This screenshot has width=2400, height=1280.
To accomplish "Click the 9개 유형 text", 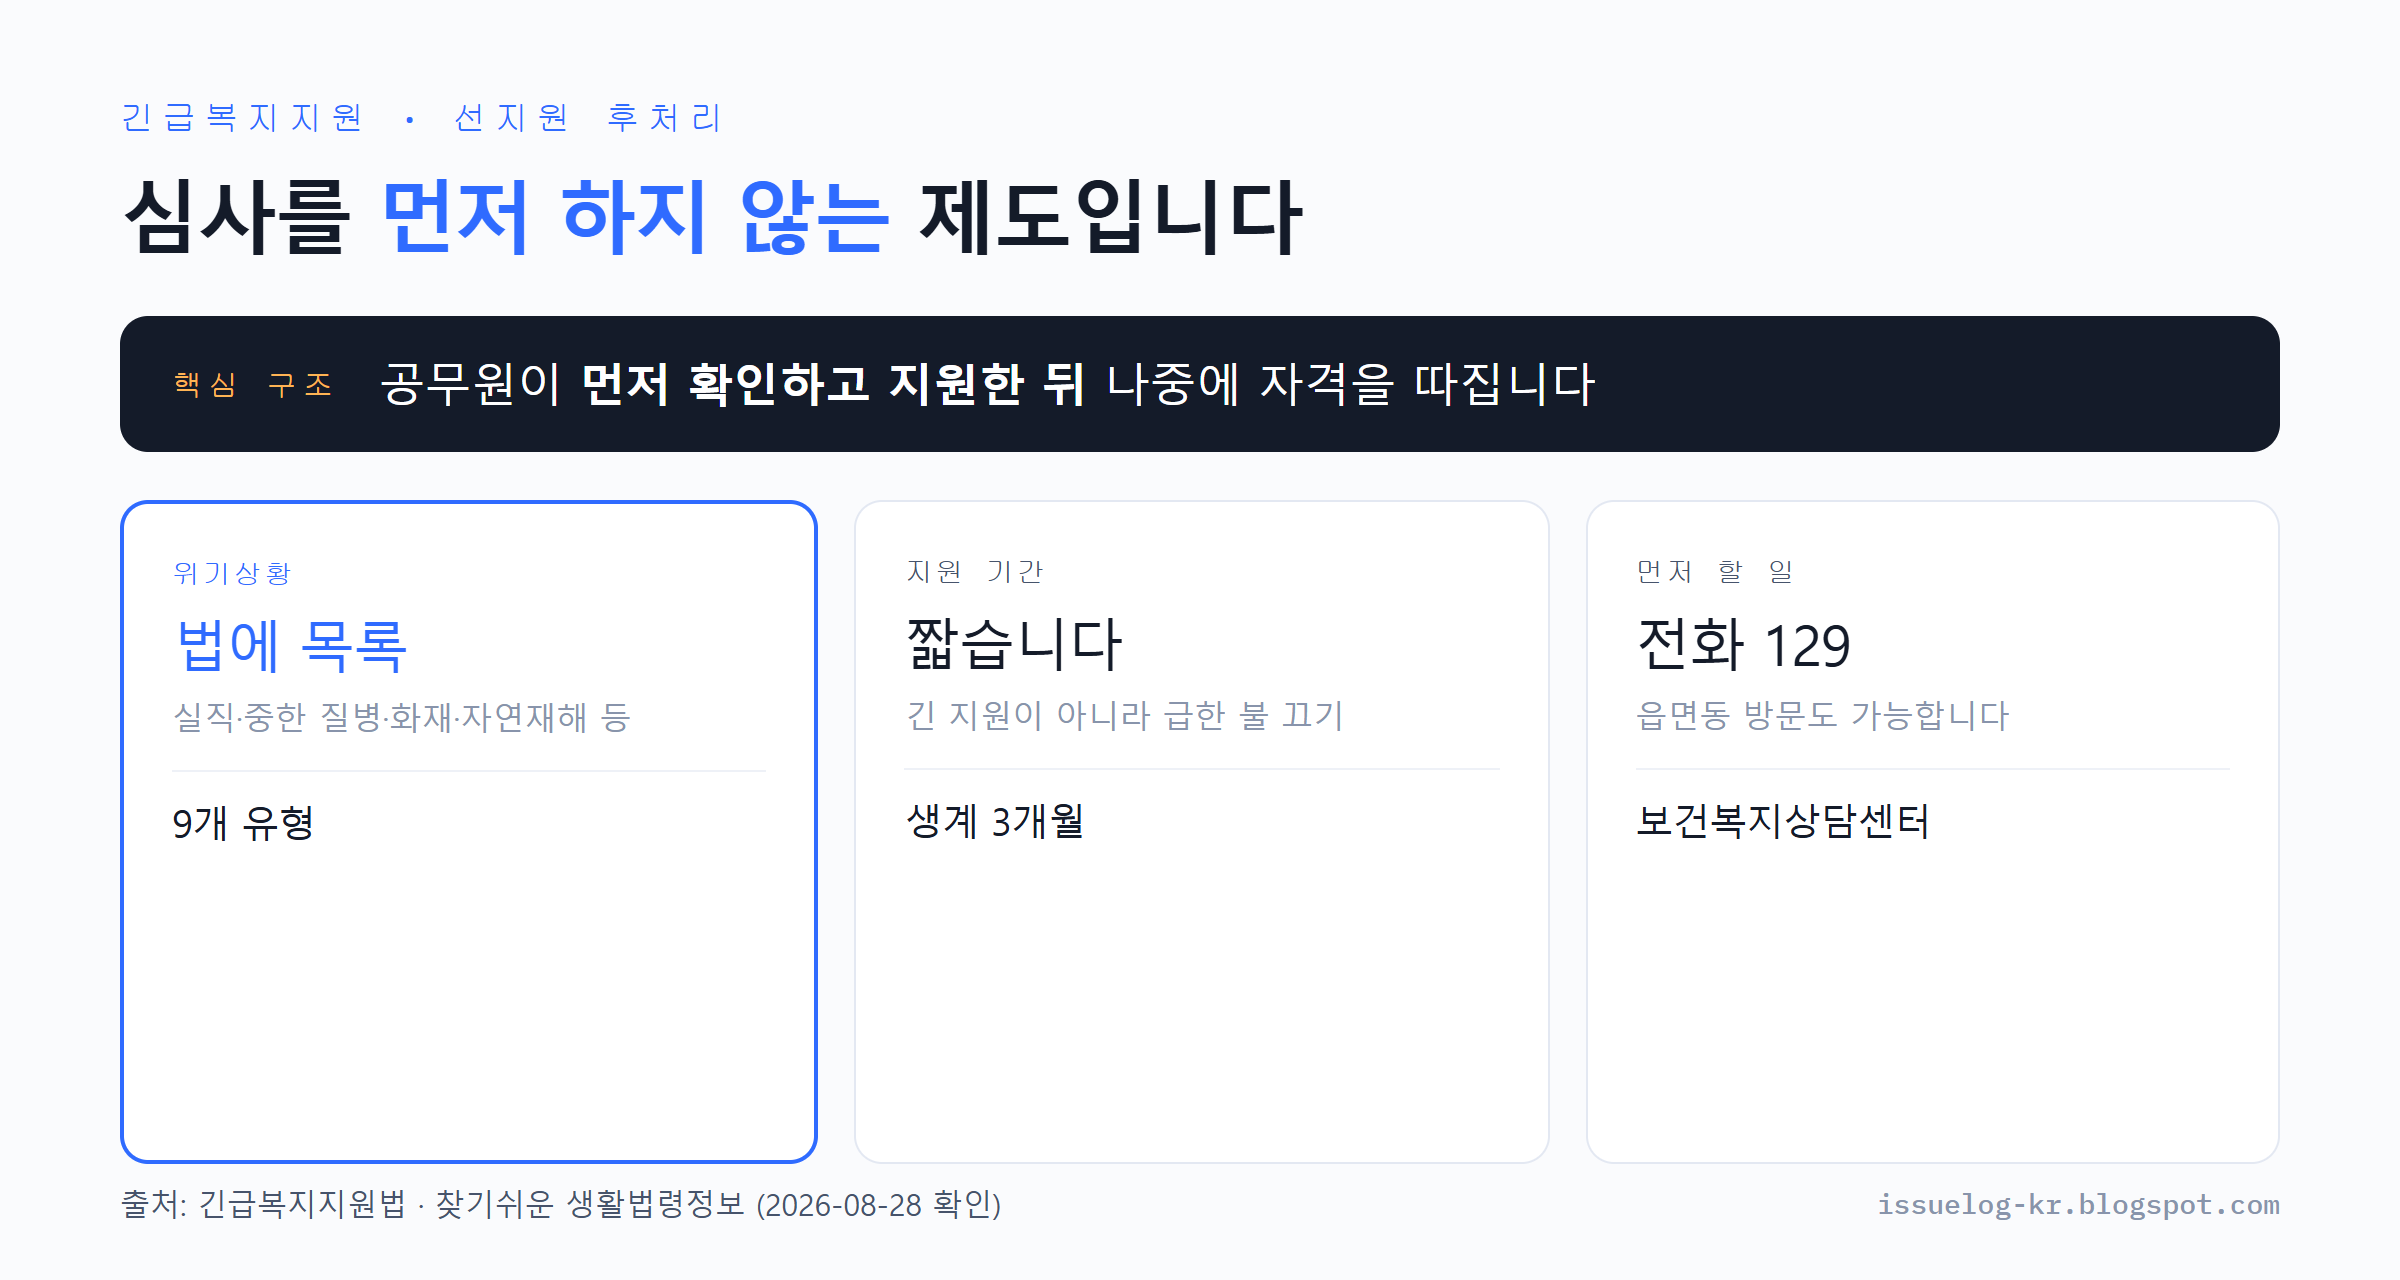I will 243,823.
